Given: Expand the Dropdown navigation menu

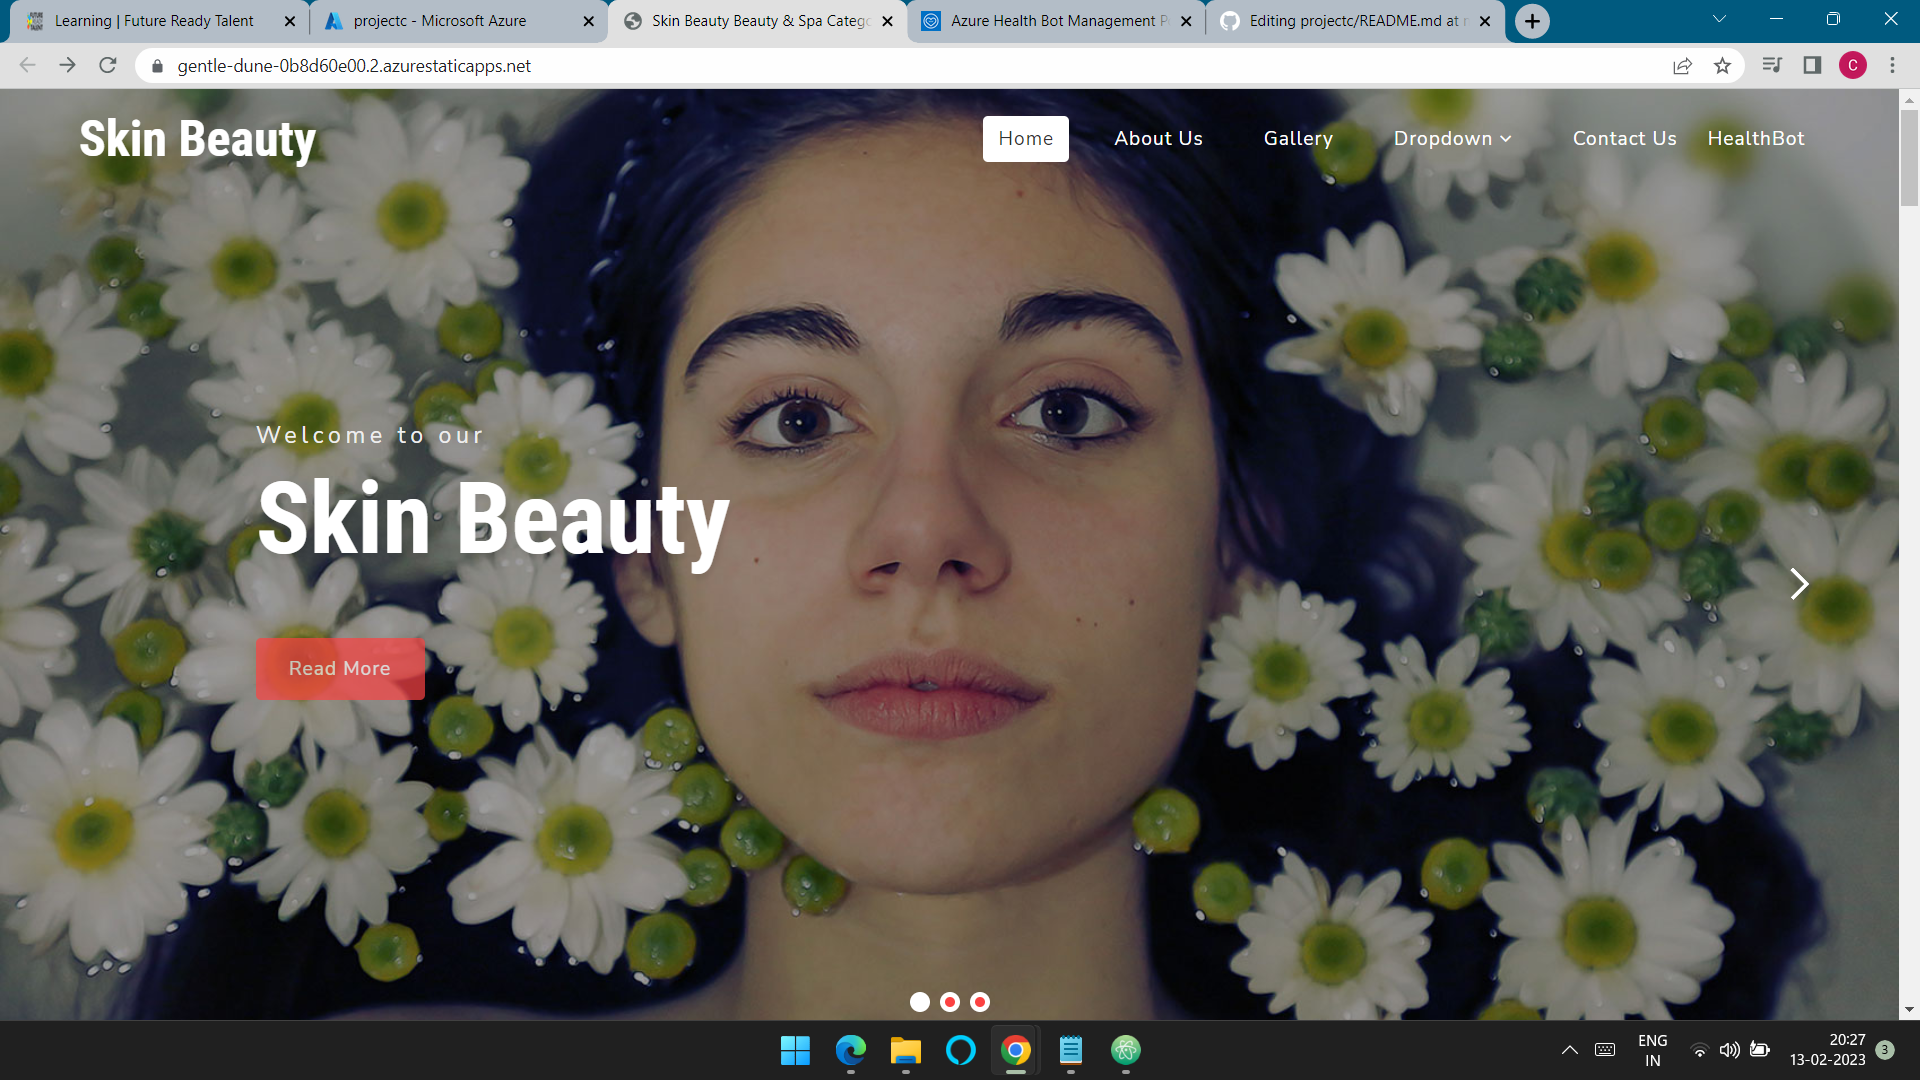Looking at the screenshot, I should (x=1452, y=139).
